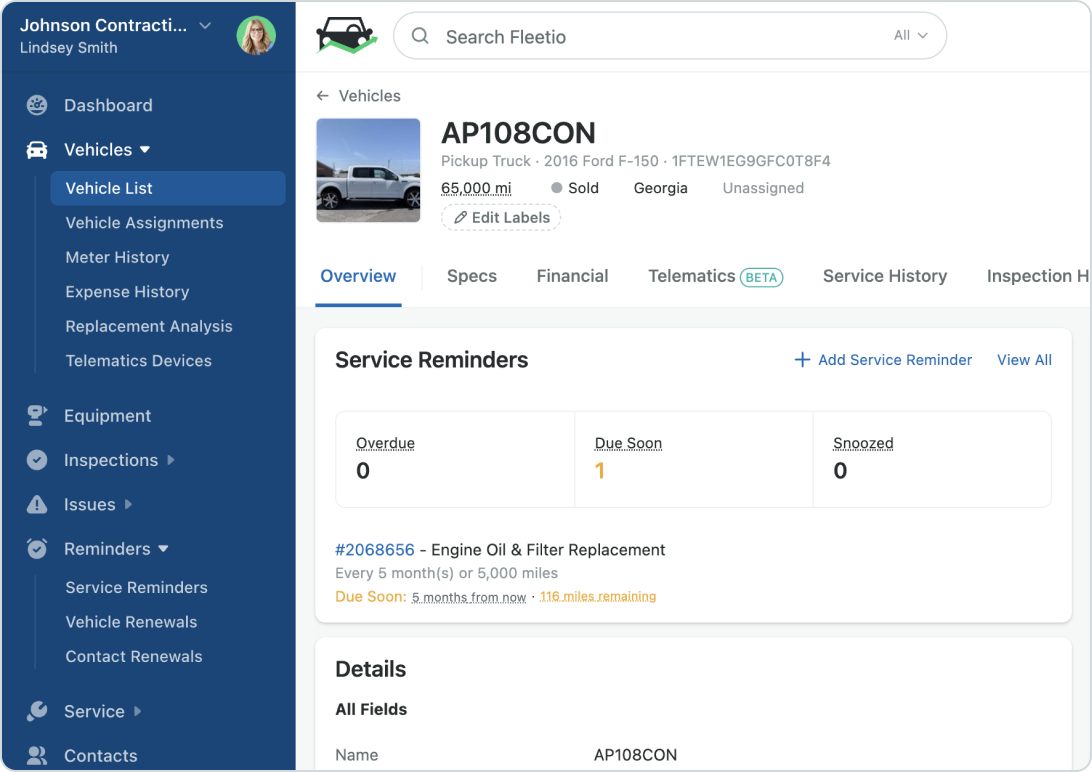This screenshot has width=1092, height=772.
Task: Click the Service wrench icon
Action: click(37, 711)
